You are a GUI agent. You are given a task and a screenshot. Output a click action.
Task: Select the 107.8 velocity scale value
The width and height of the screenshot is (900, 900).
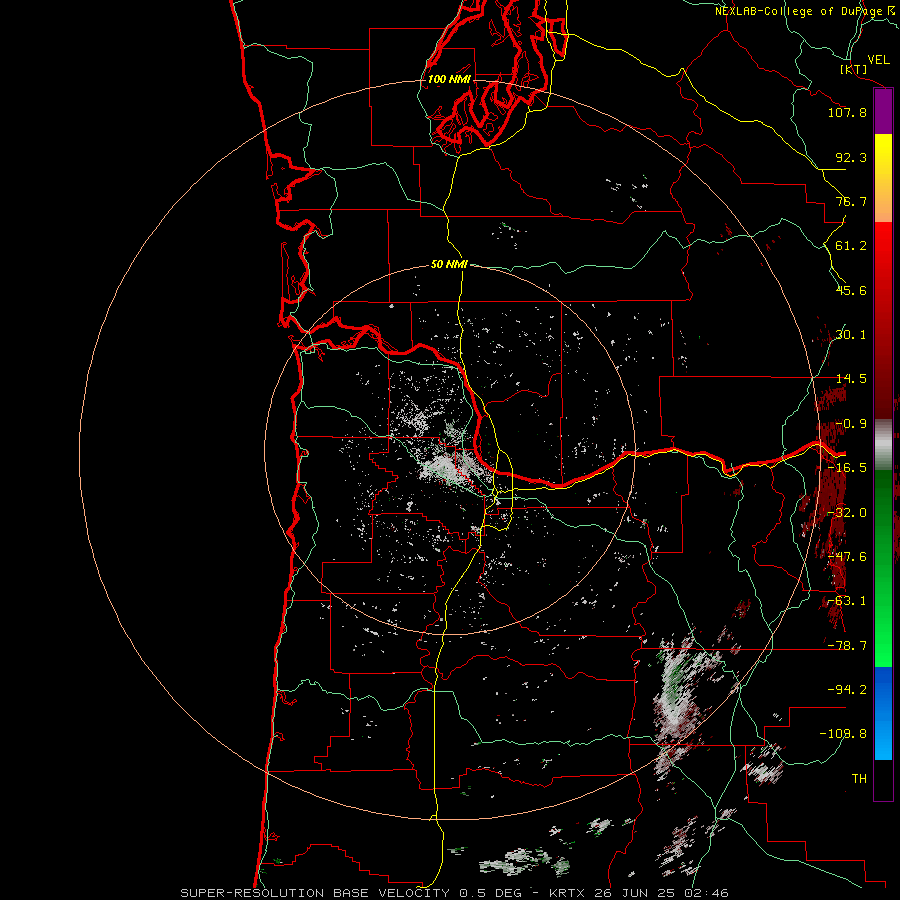847,112
